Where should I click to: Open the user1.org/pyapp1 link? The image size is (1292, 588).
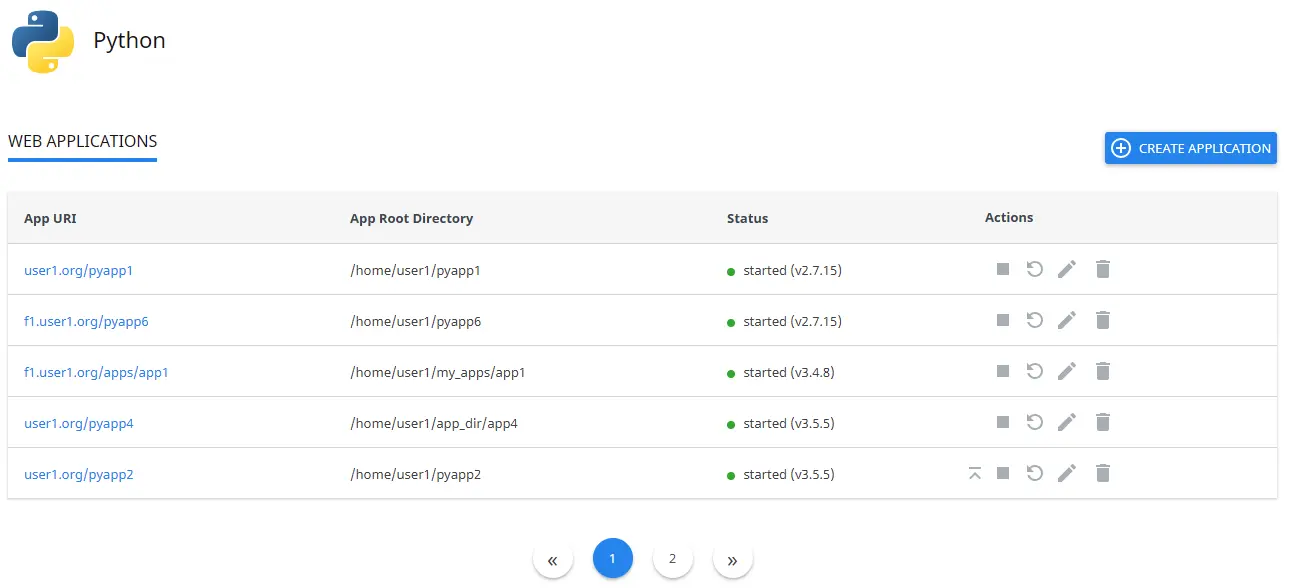(79, 270)
